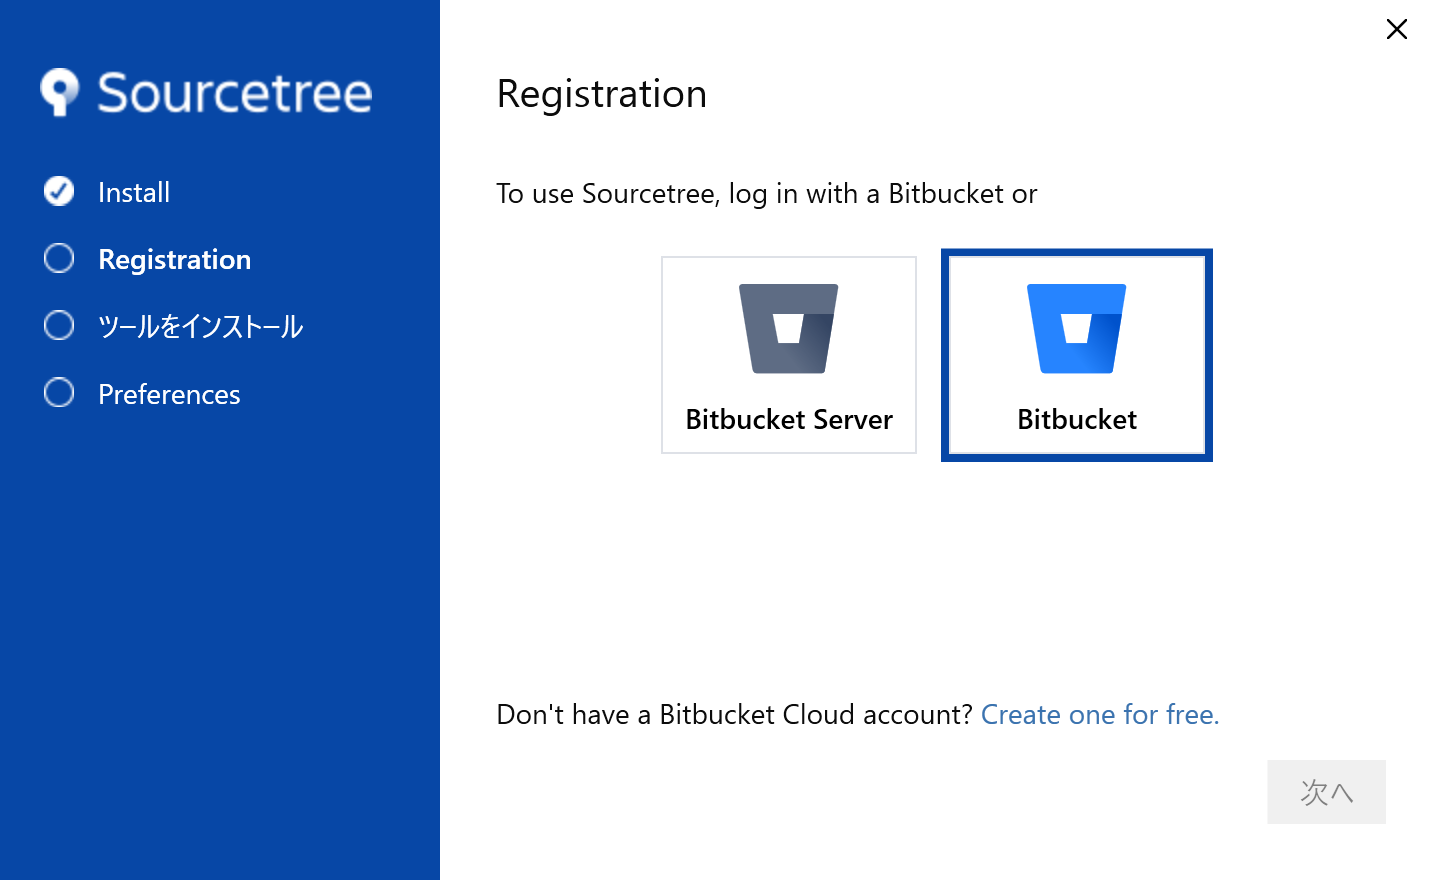Click the ツールをインストール step circle

tap(59, 325)
